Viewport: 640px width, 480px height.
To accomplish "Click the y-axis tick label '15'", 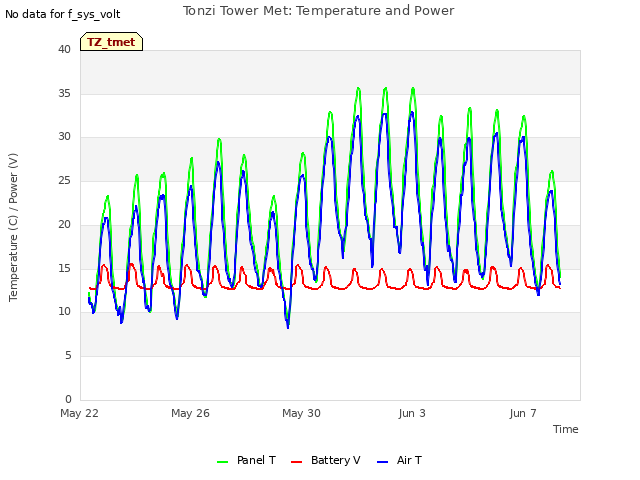I will pyautogui.click(x=64, y=268).
